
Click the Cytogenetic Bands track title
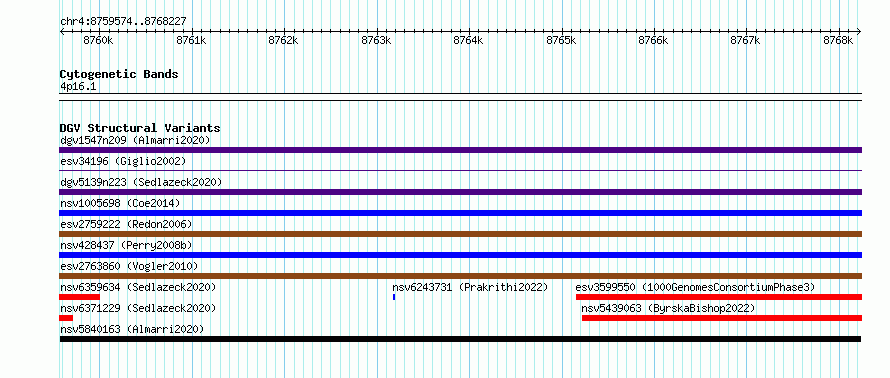tap(119, 74)
